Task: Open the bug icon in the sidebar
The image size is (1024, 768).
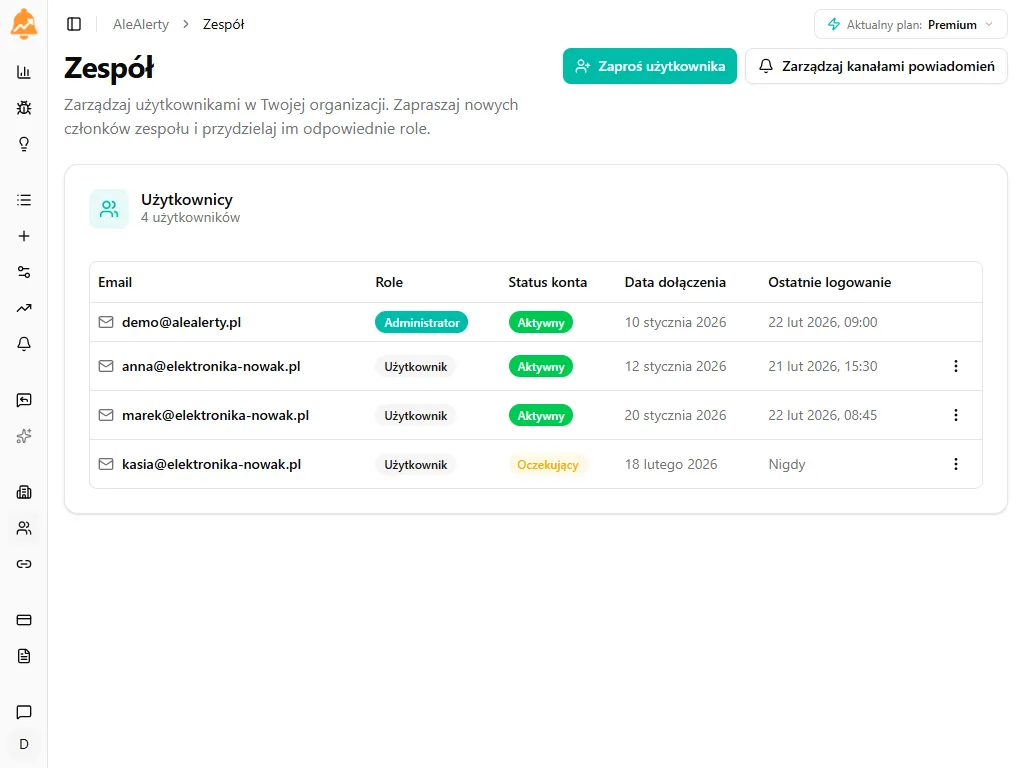Action: click(x=24, y=108)
